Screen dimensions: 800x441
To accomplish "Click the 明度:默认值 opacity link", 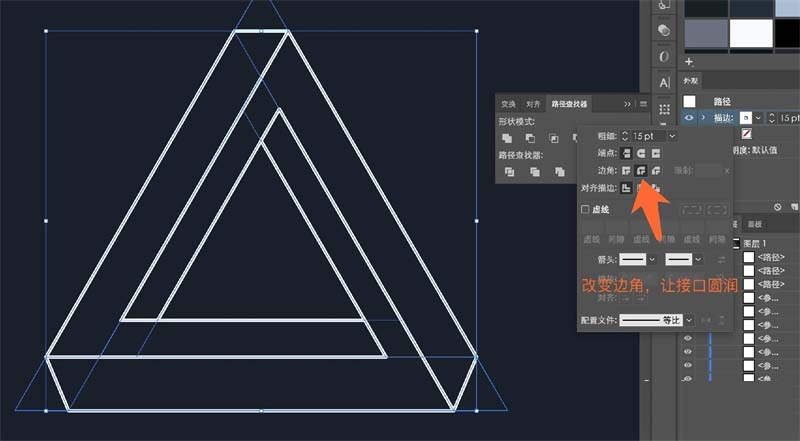I will [753, 150].
